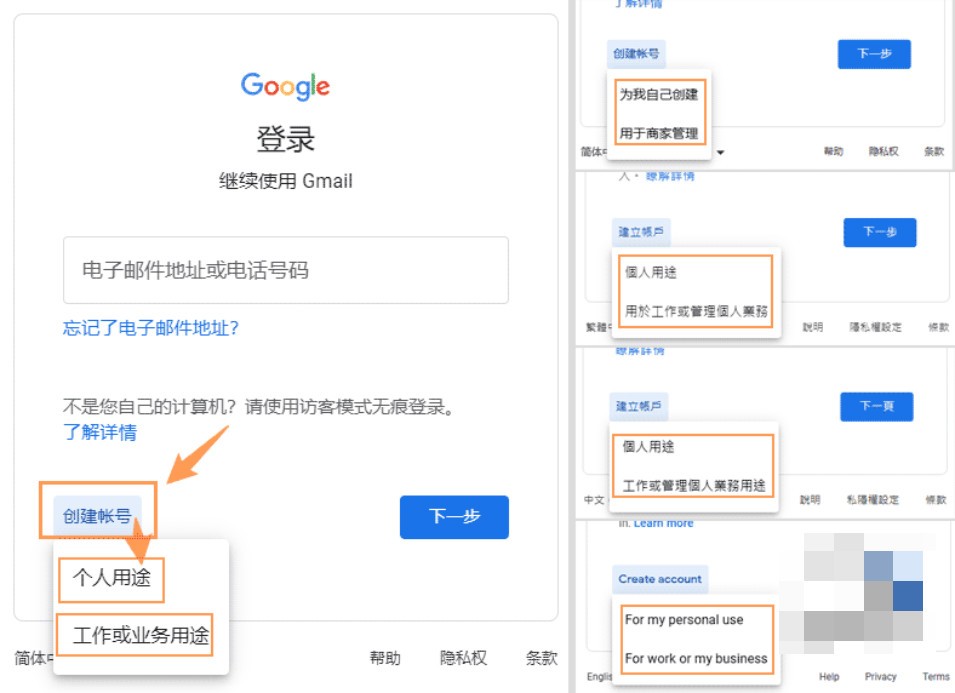Image resolution: width=955 pixels, height=693 pixels.
Task: Open the 私隱權設定 footer link
Action: 872,500
